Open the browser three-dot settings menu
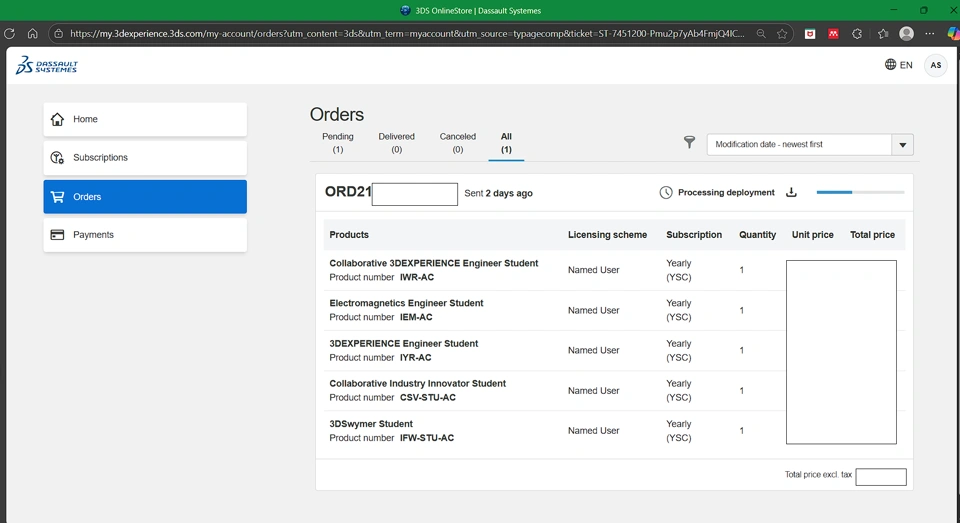The height and width of the screenshot is (523, 960). point(929,34)
